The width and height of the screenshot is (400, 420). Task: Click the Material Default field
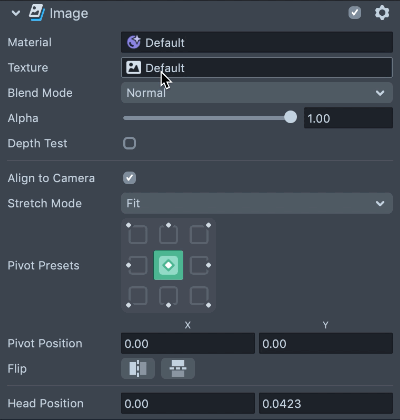(257, 42)
